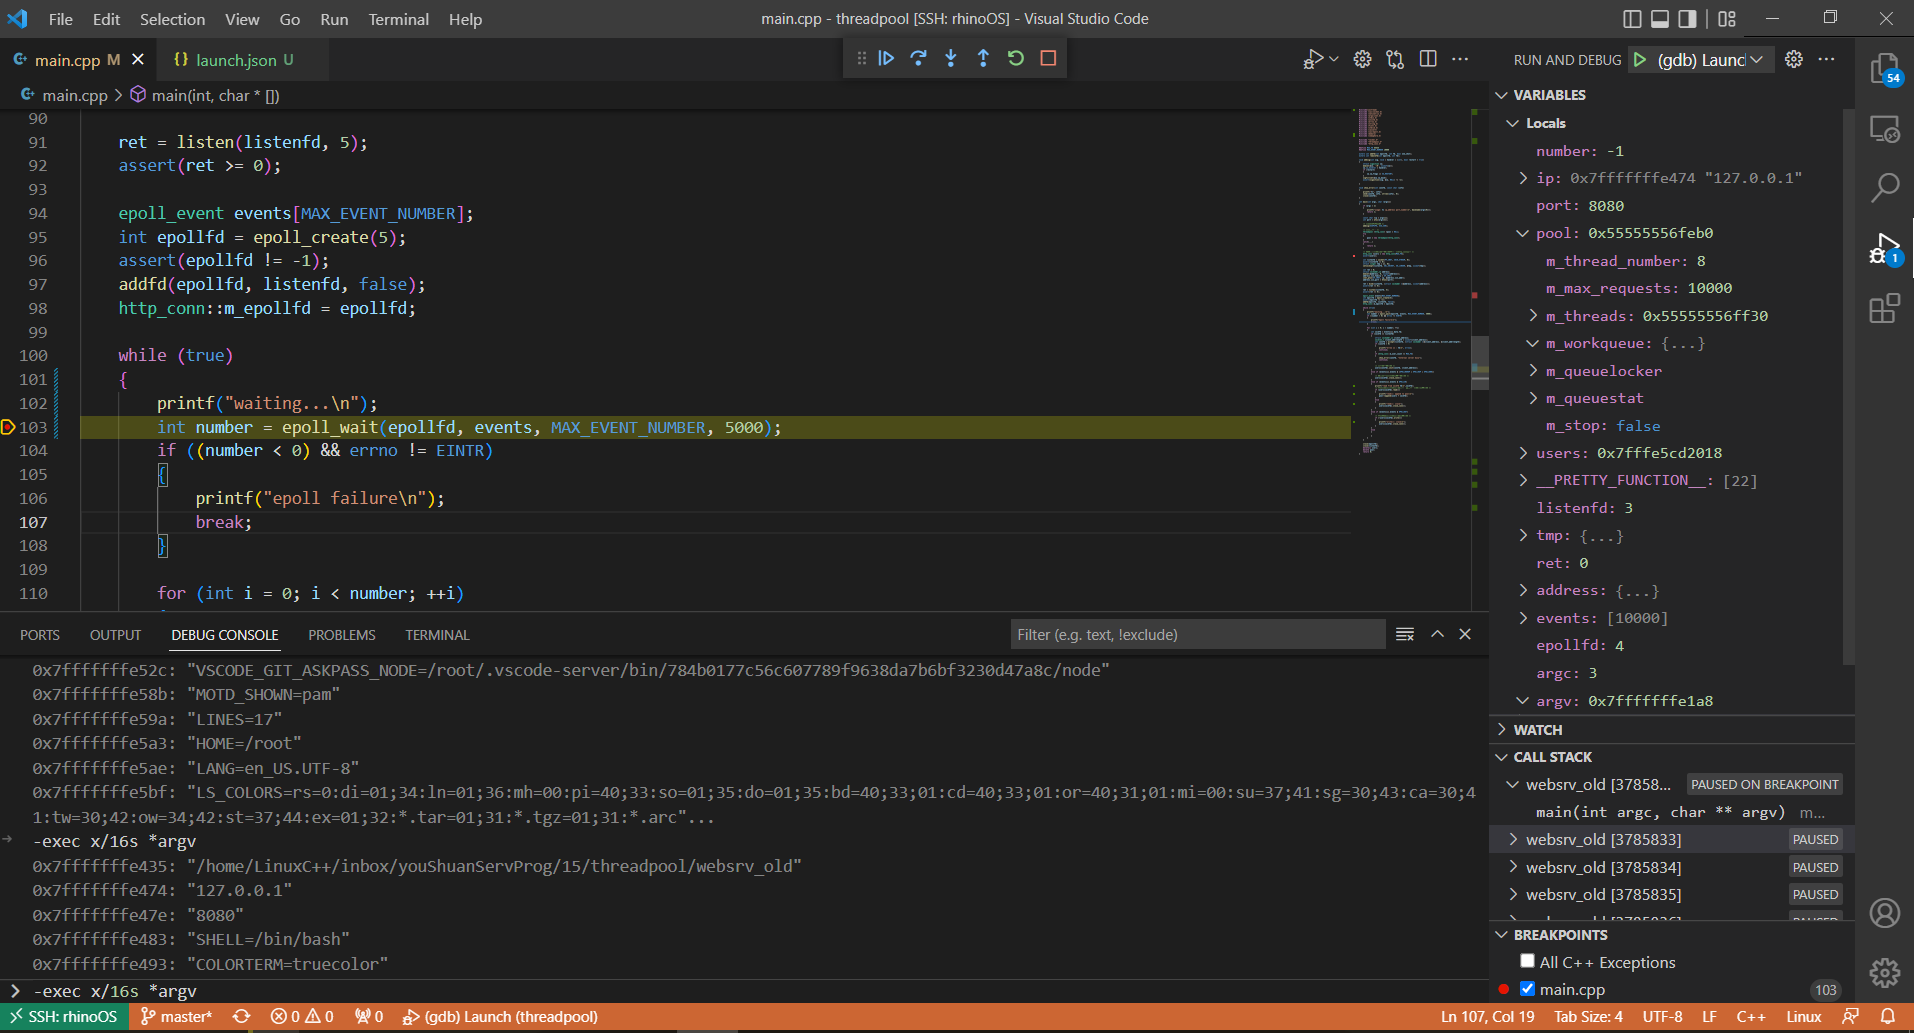Open changes for the current file
Viewport: 1914px width, 1033px height.
coord(1395,60)
